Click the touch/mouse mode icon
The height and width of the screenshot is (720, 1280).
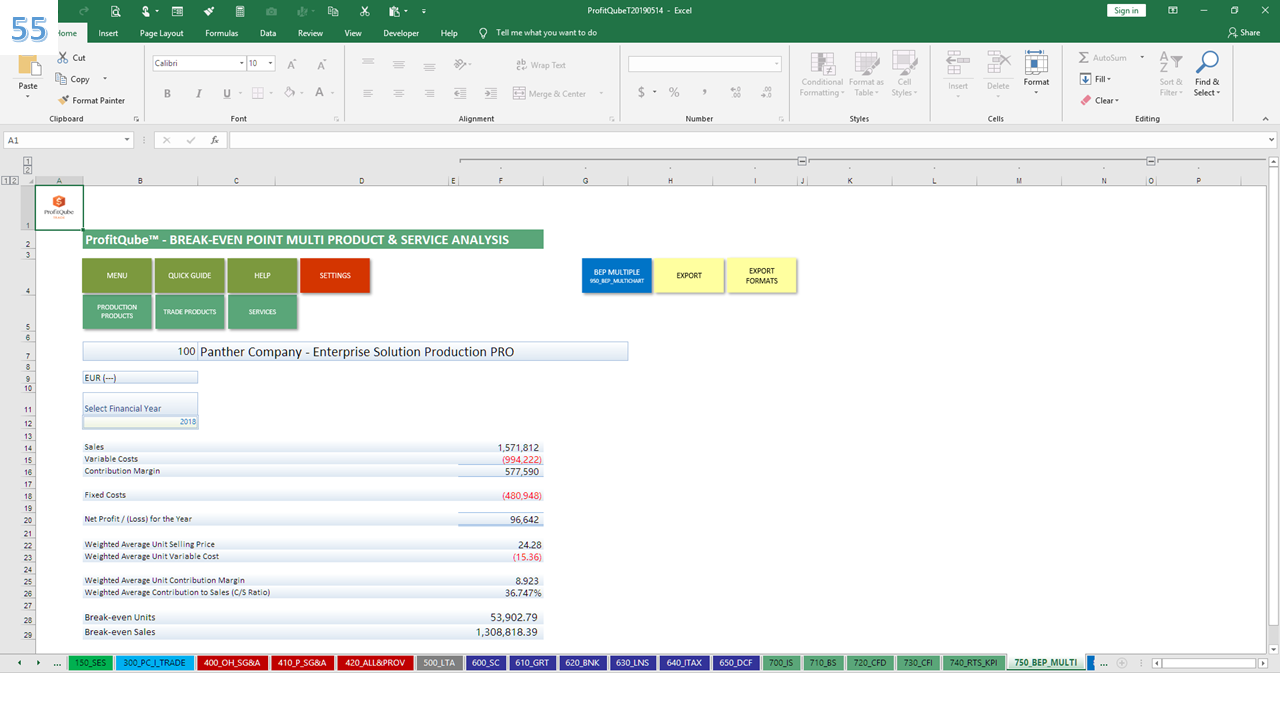(x=148, y=11)
